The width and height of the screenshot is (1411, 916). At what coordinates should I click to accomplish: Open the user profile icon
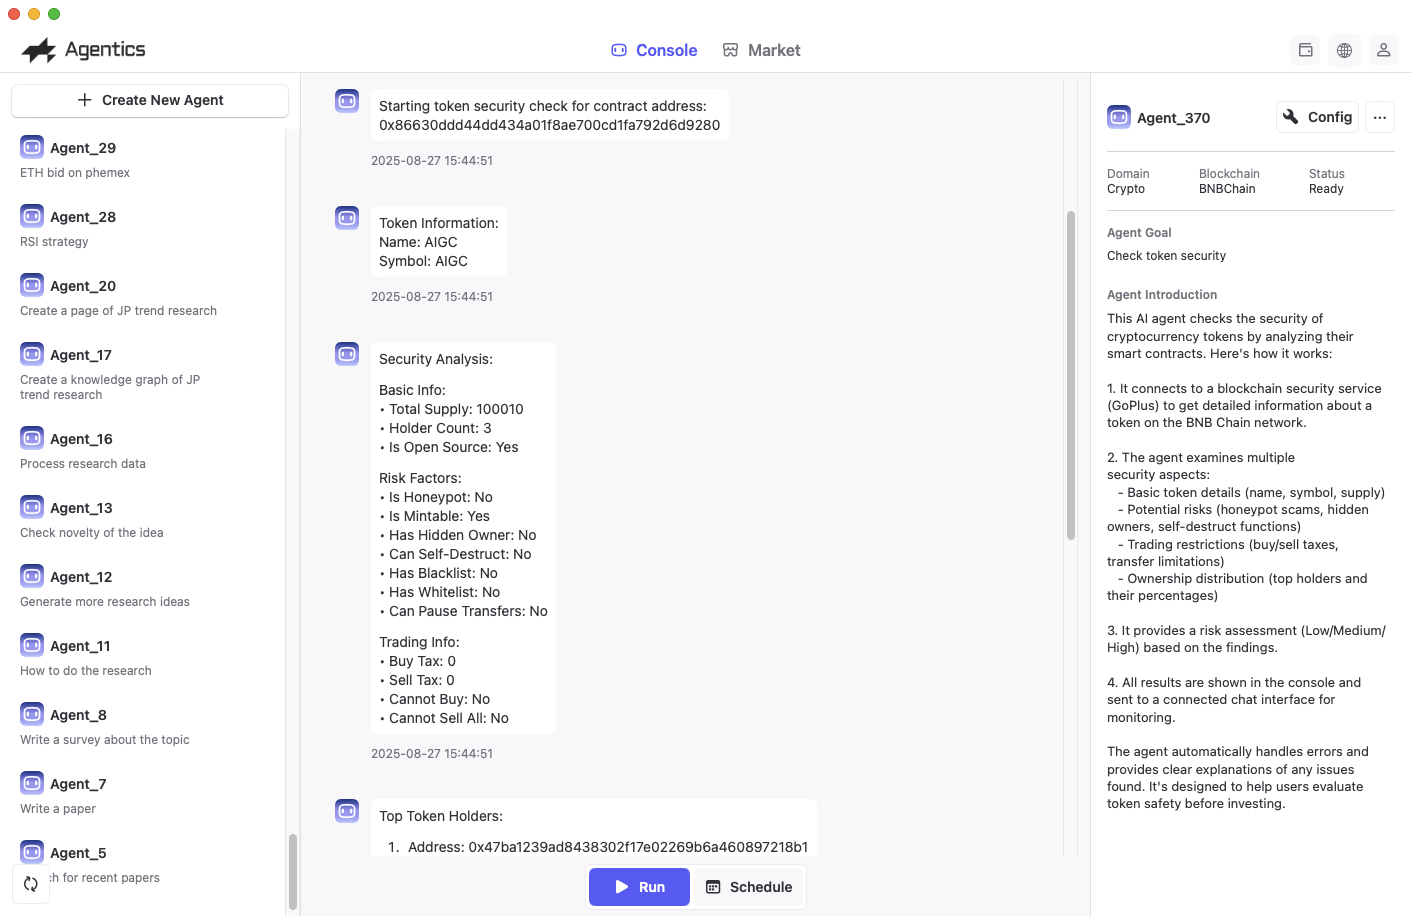[x=1383, y=50]
